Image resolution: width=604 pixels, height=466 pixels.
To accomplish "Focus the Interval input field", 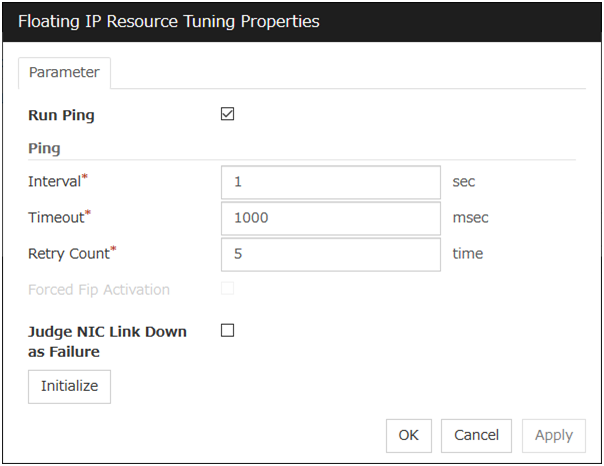I will [x=330, y=182].
